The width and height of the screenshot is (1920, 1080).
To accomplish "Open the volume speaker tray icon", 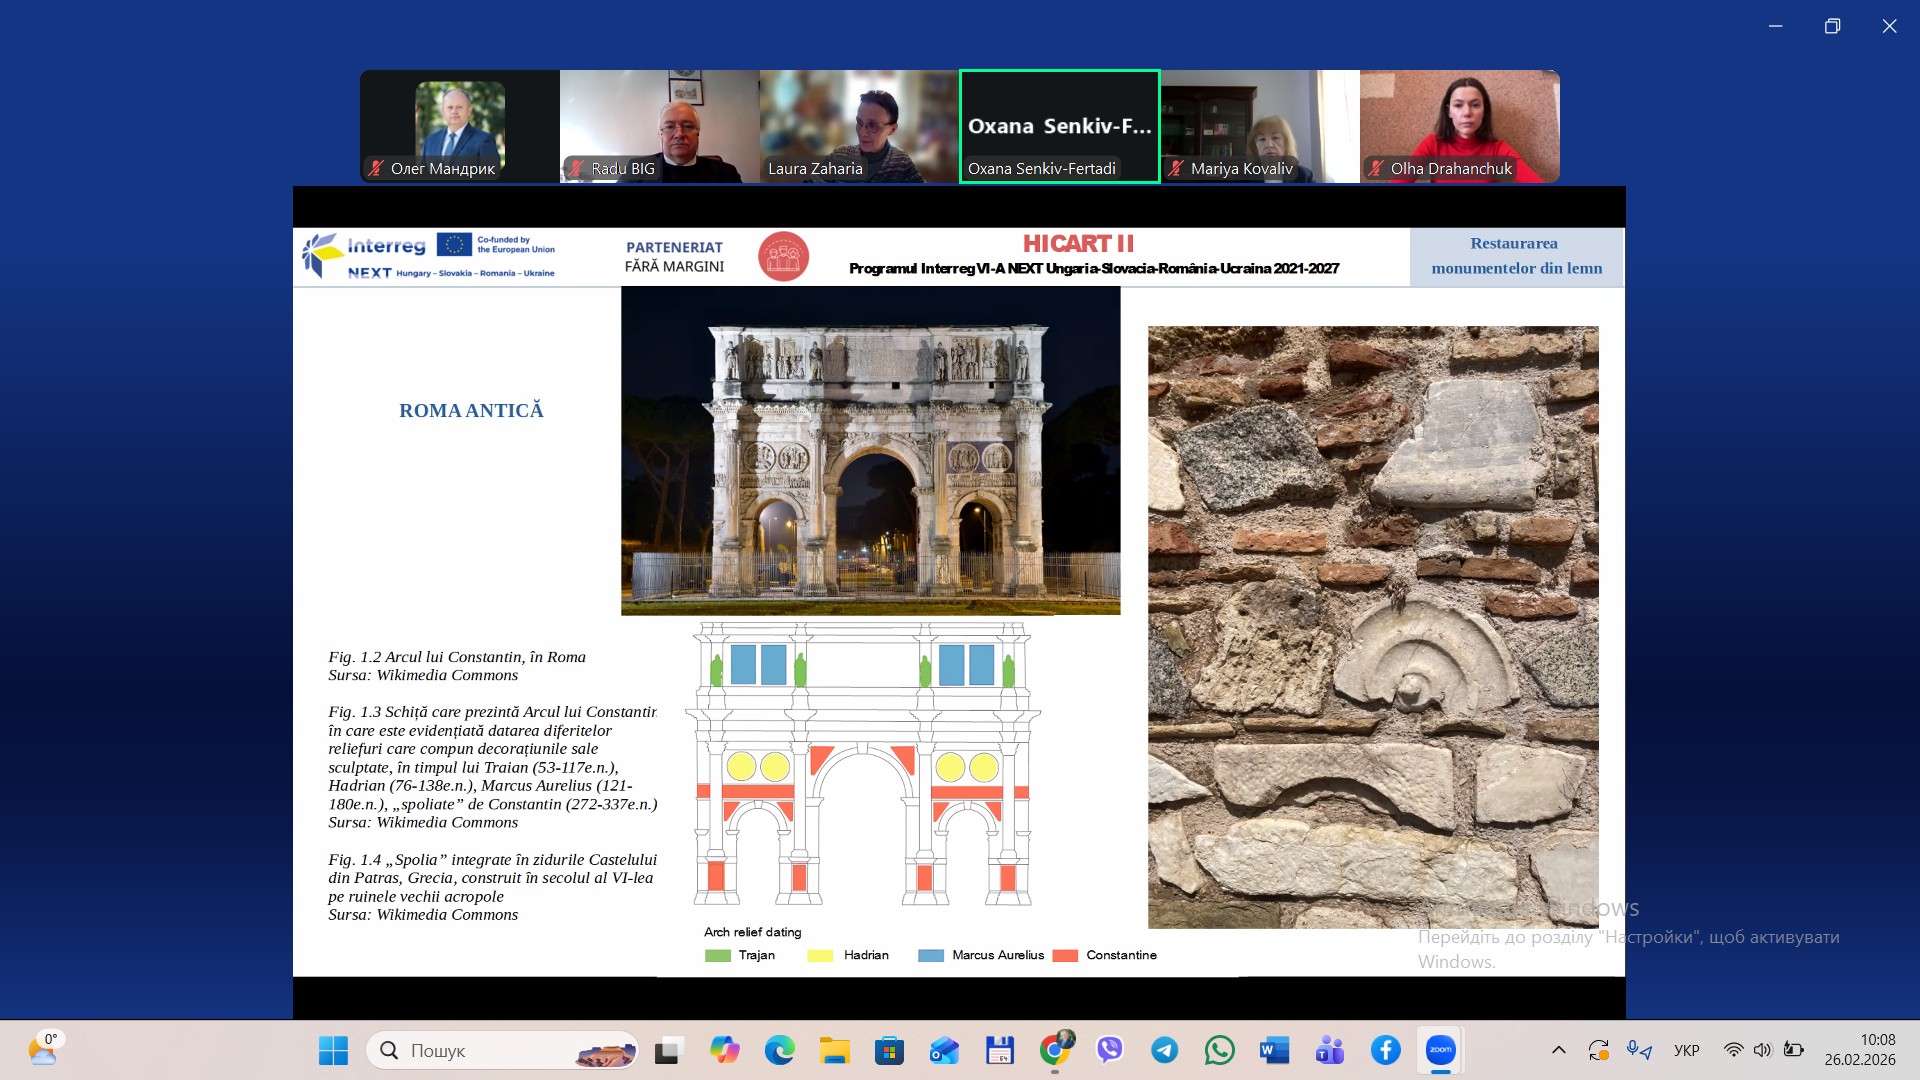I will pos(1762,1050).
